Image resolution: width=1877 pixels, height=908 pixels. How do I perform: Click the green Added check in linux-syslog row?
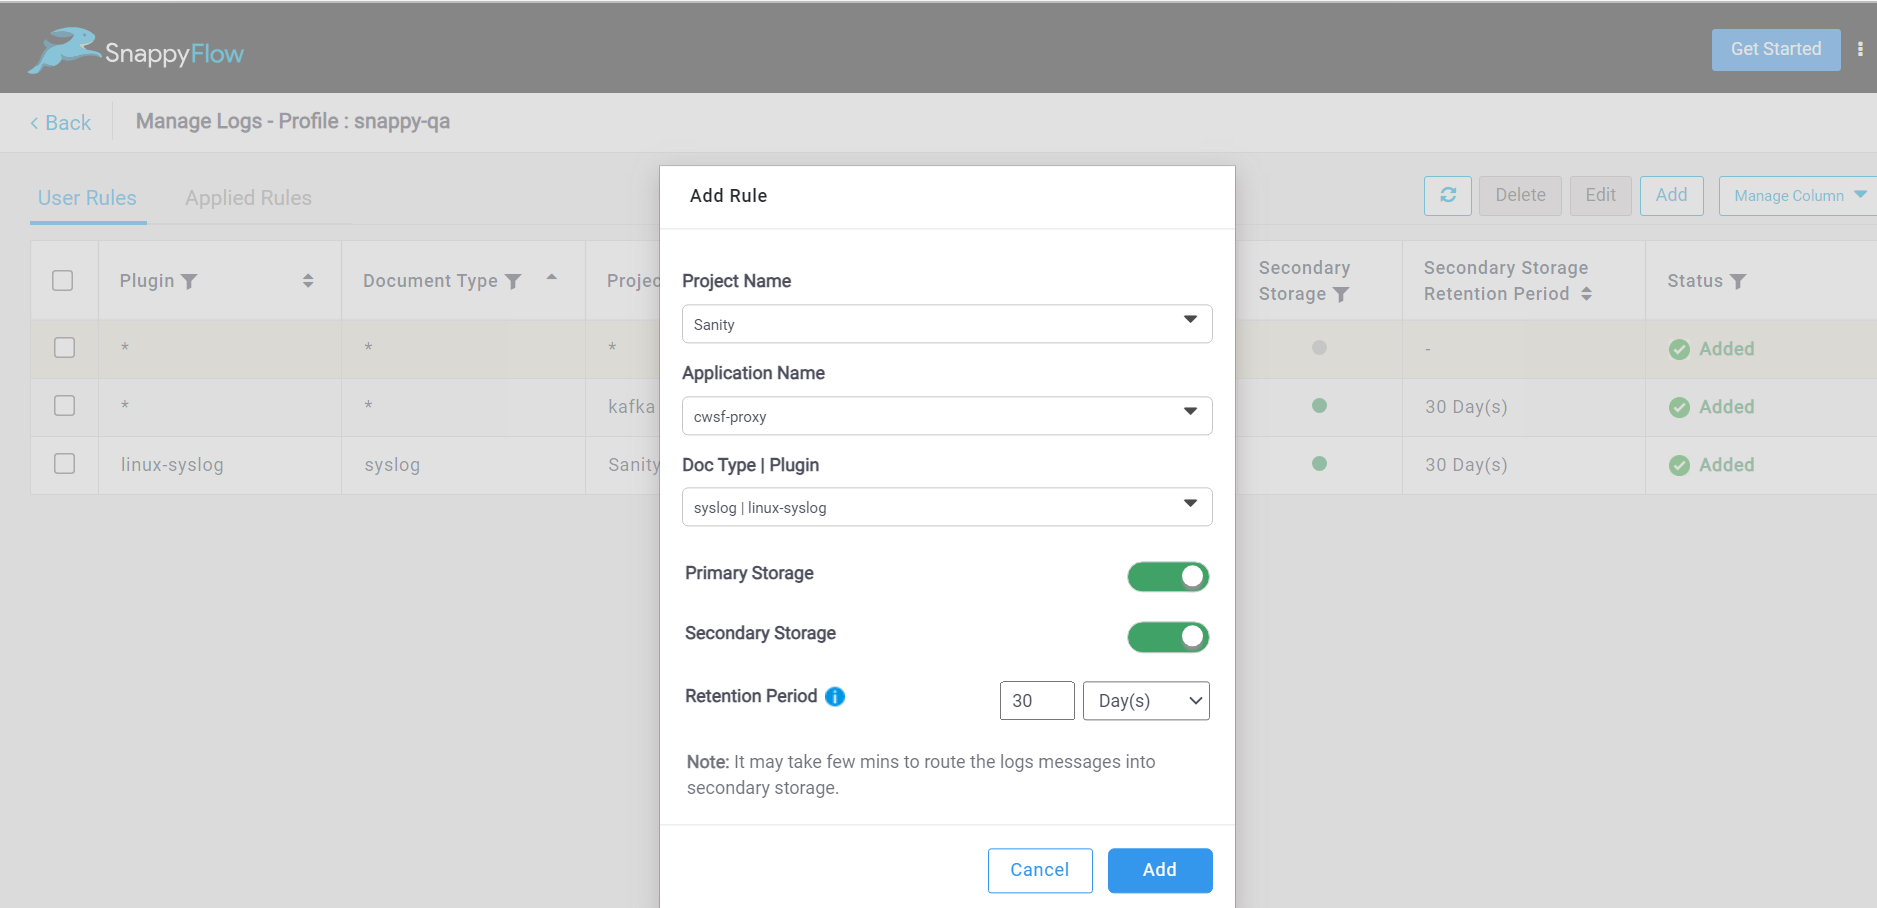click(x=1680, y=465)
